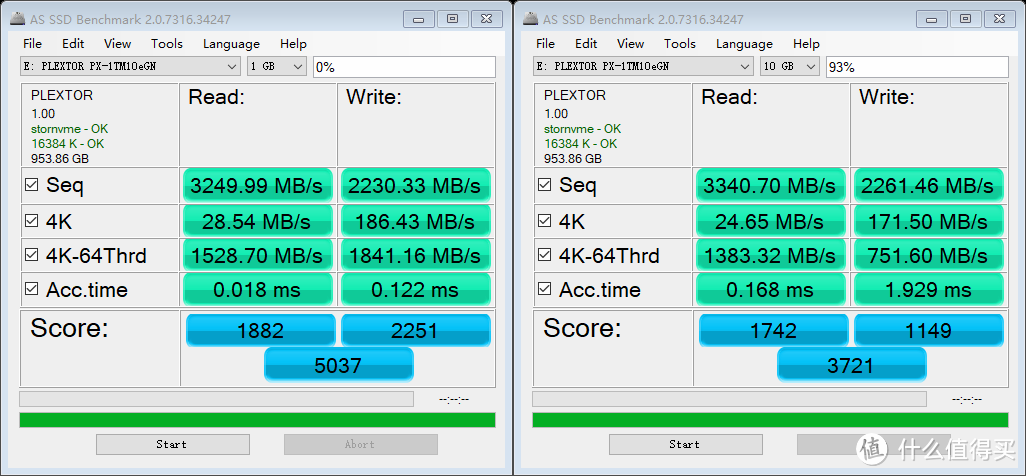1026x476 pixels.
Task: Click Start button in right window
Action: [x=686, y=444]
